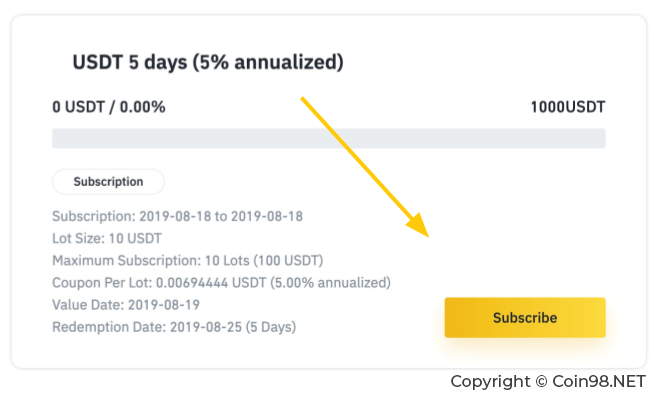Viewport: 660px width, 397px height.
Task: Click the 0.00694444 USDT coupon value
Action: click(211, 282)
